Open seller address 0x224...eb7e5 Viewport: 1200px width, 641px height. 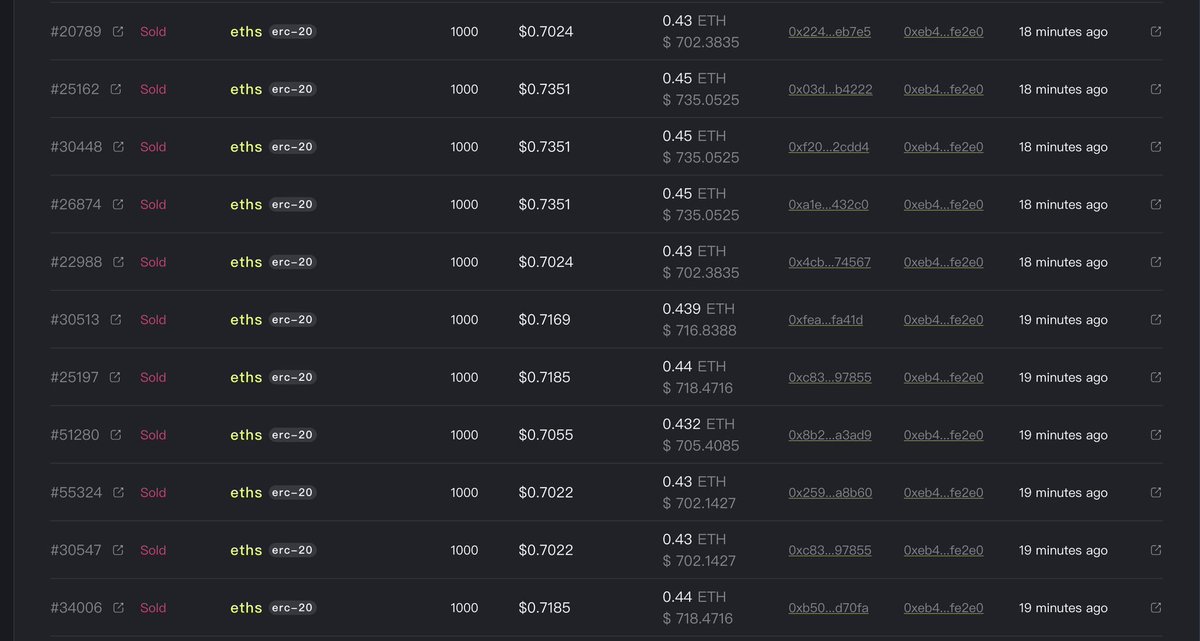[829, 32]
